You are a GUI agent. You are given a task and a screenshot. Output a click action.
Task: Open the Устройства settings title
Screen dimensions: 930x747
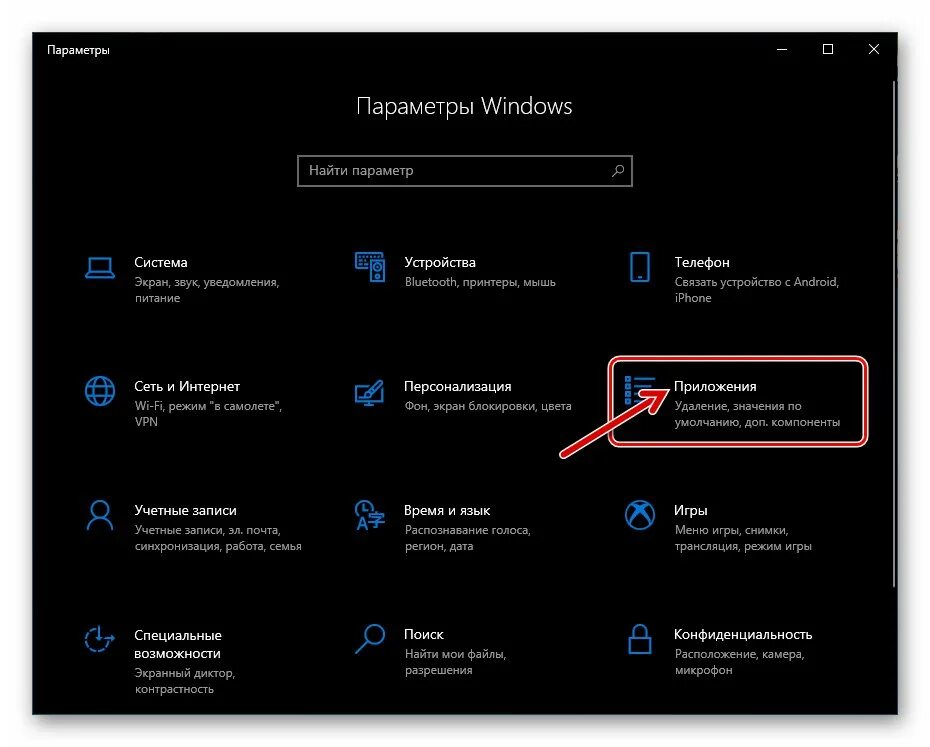coord(439,262)
